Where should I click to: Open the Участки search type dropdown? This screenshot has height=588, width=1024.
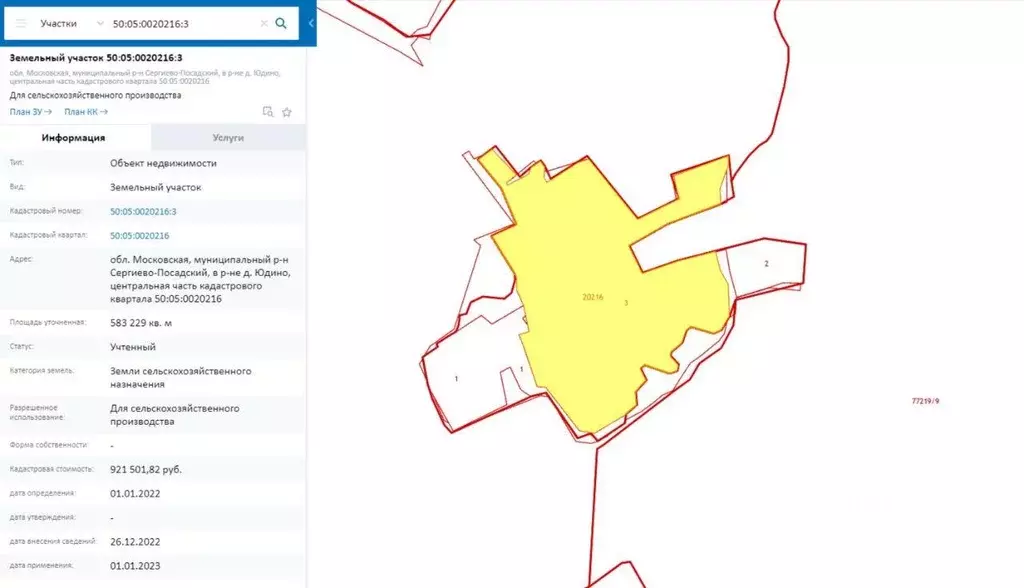click(72, 22)
